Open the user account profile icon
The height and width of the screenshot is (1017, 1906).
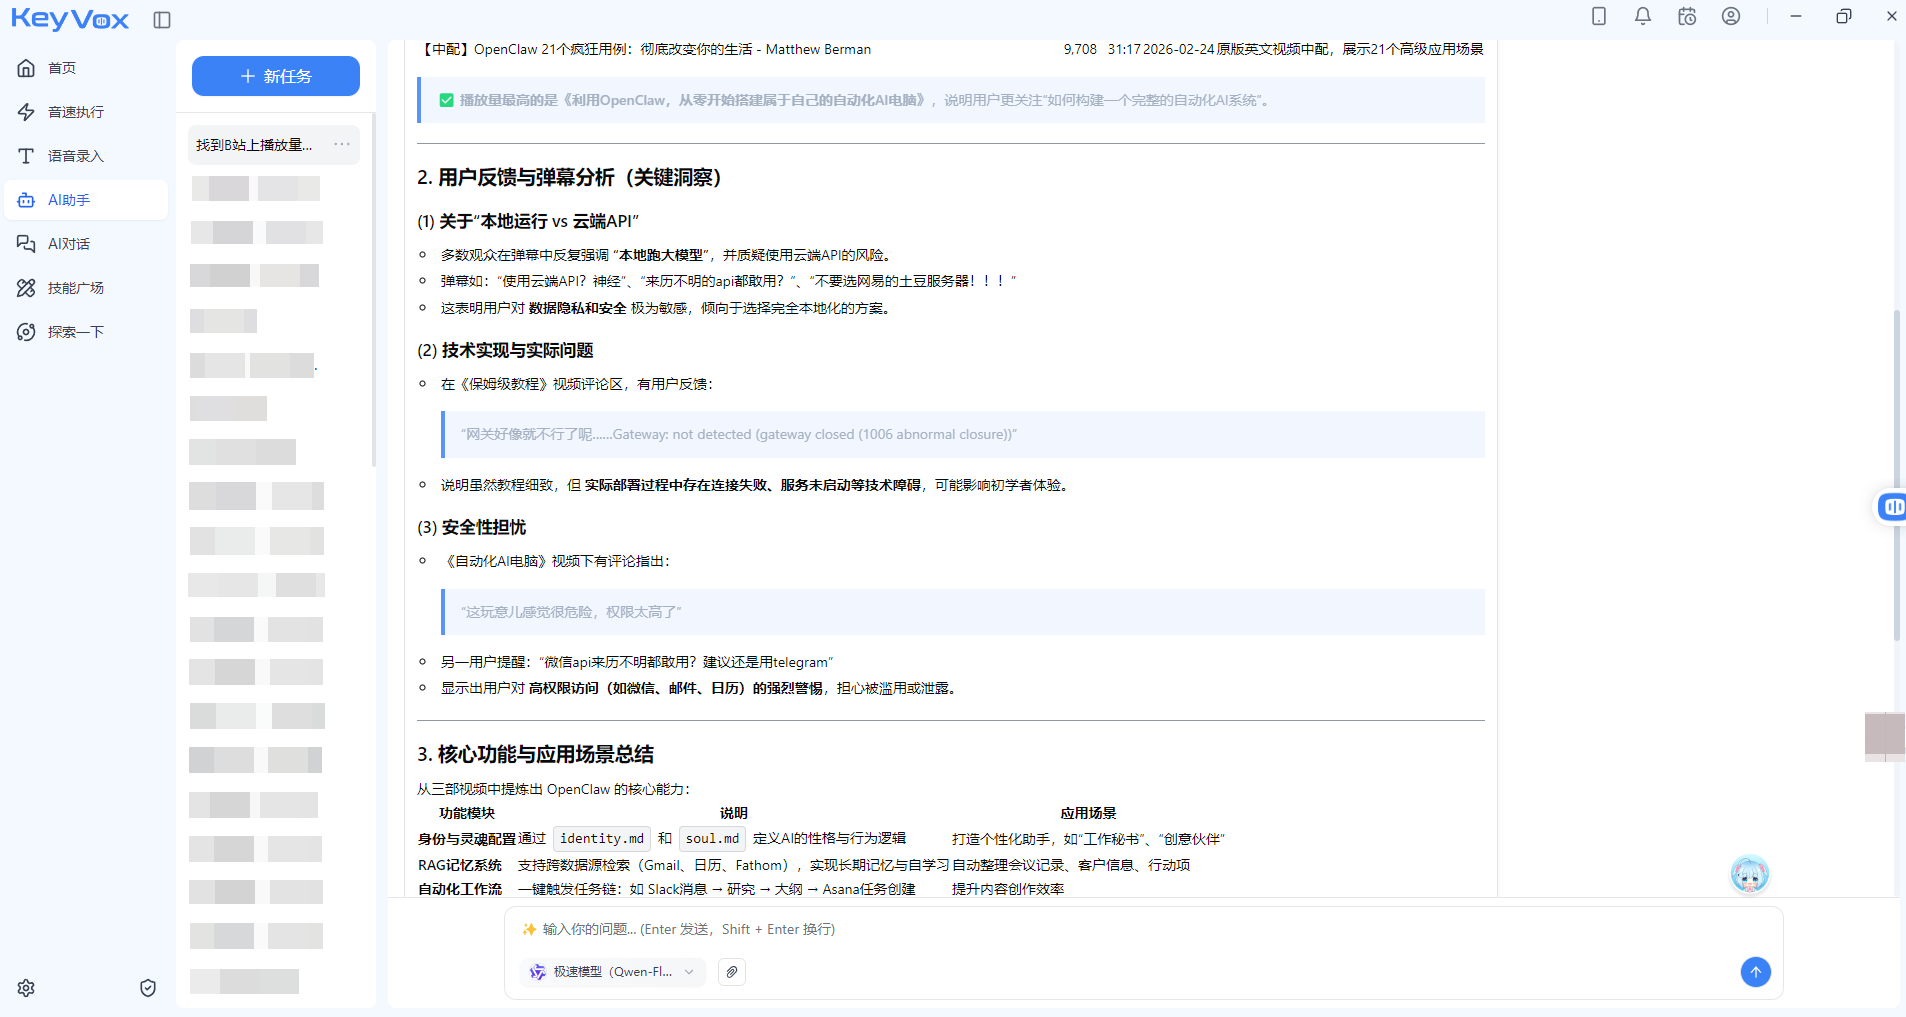[x=1731, y=16]
